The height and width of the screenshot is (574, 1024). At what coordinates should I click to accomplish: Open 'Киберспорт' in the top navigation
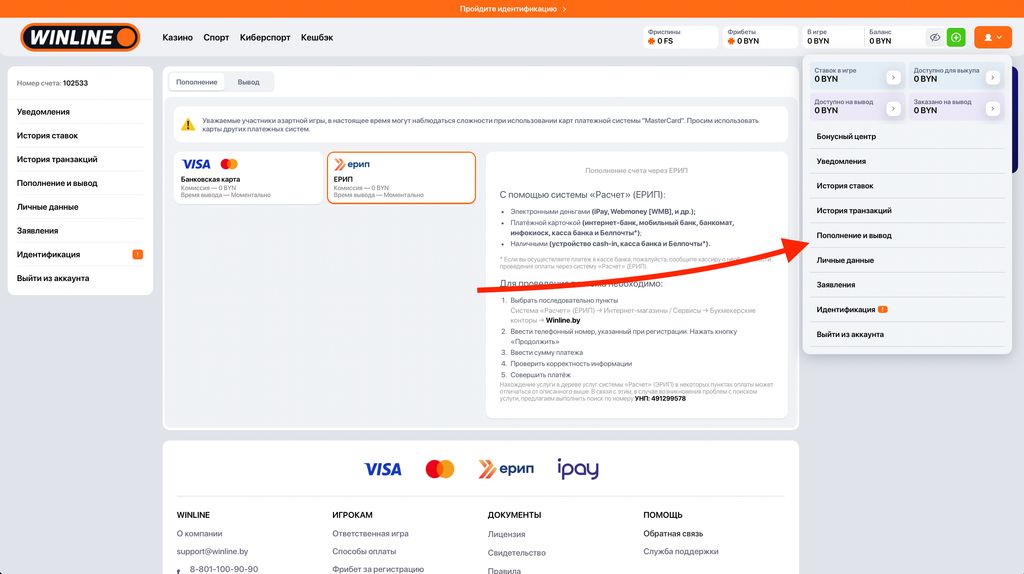[x=265, y=38]
